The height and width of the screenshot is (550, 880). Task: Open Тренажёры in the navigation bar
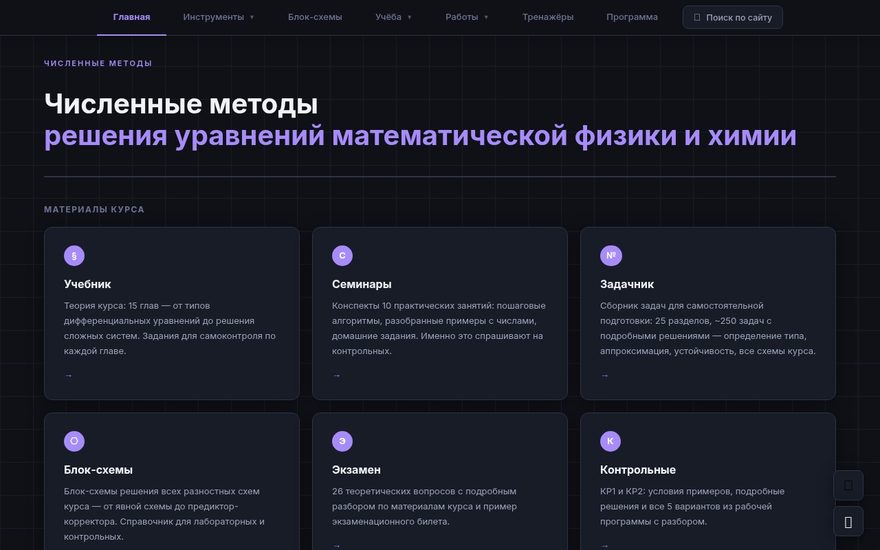click(548, 17)
